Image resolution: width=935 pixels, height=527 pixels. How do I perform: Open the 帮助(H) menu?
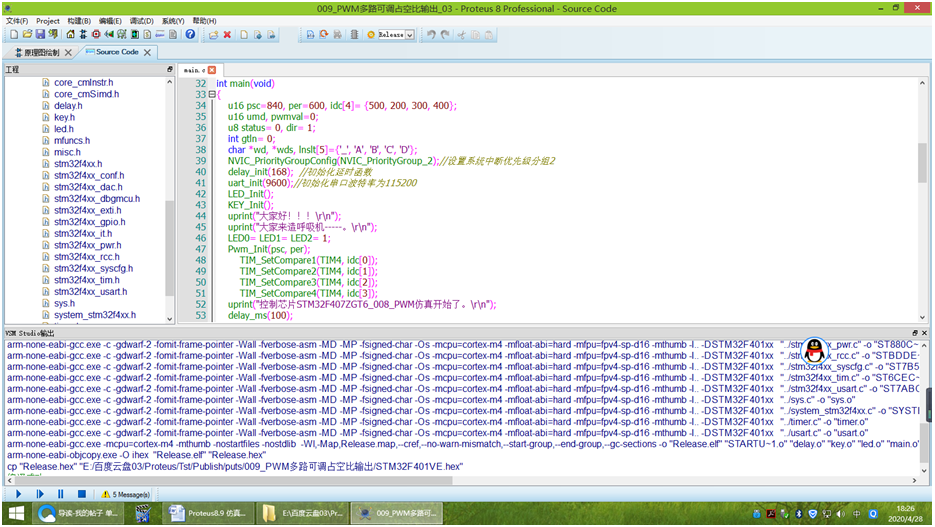tap(205, 21)
